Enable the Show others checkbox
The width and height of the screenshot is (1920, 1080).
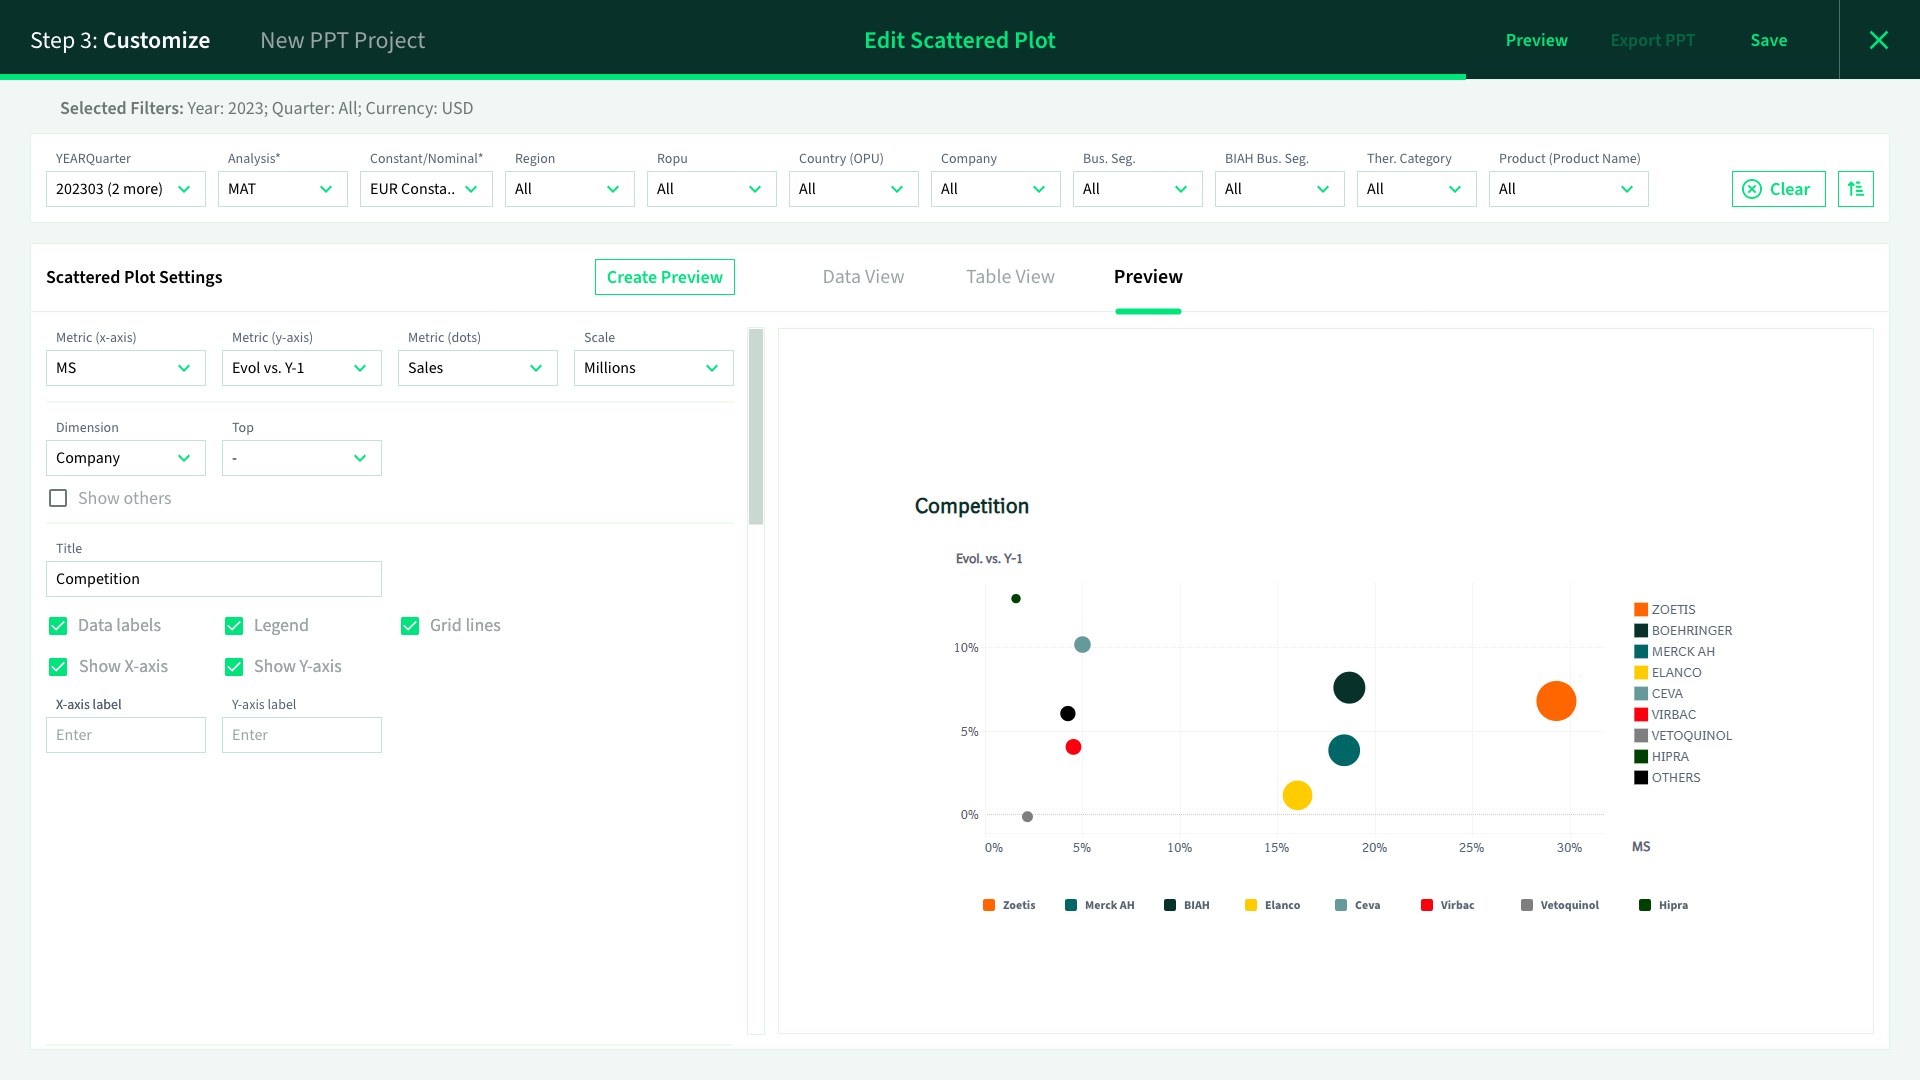58,498
